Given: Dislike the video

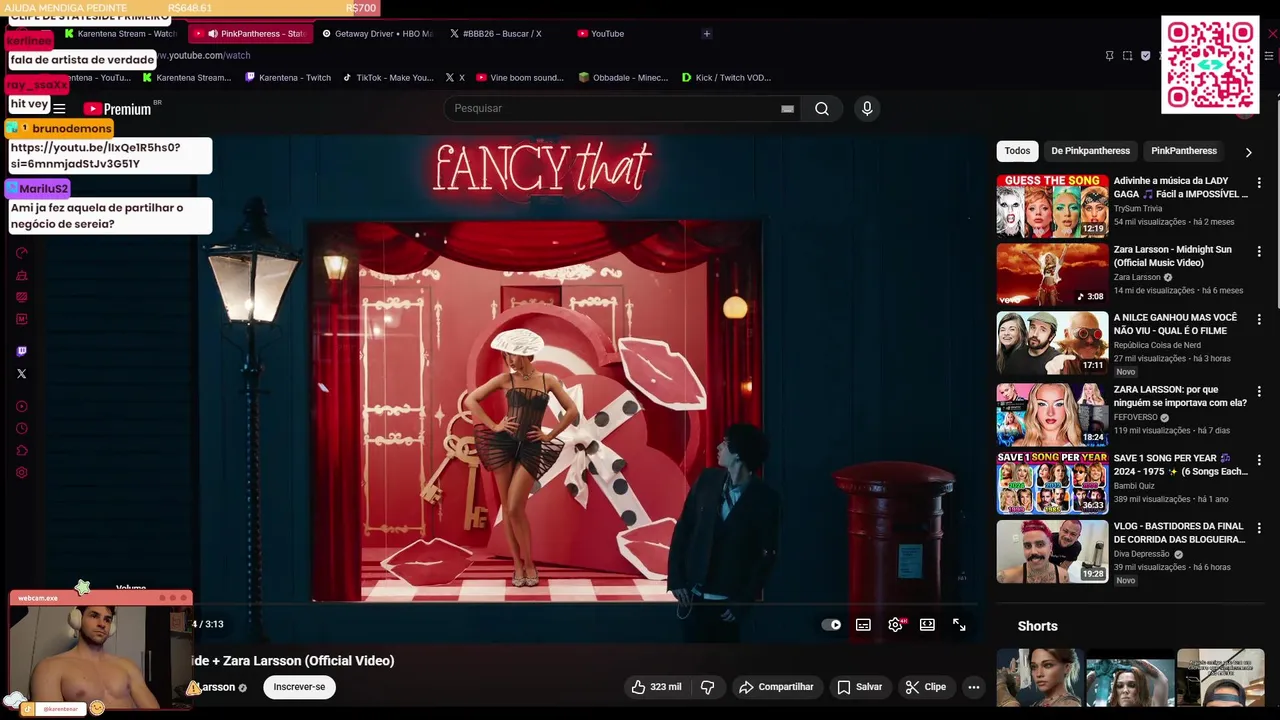Looking at the screenshot, I should [x=707, y=687].
